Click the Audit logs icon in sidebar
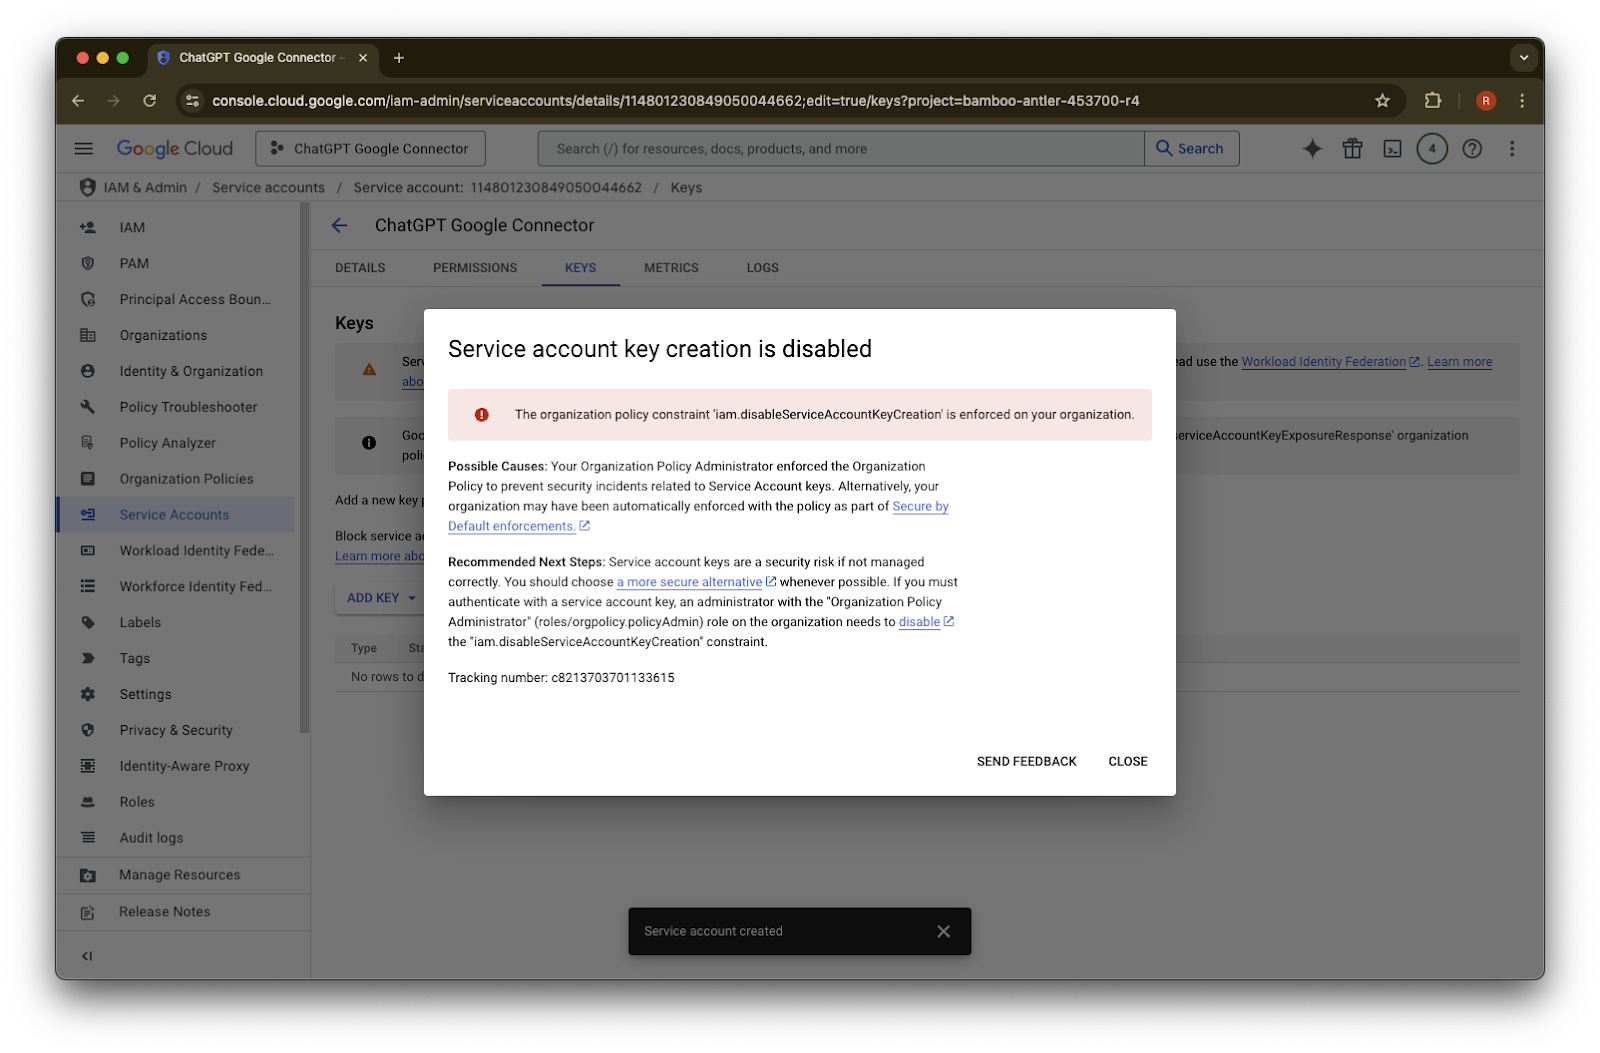 point(88,838)
